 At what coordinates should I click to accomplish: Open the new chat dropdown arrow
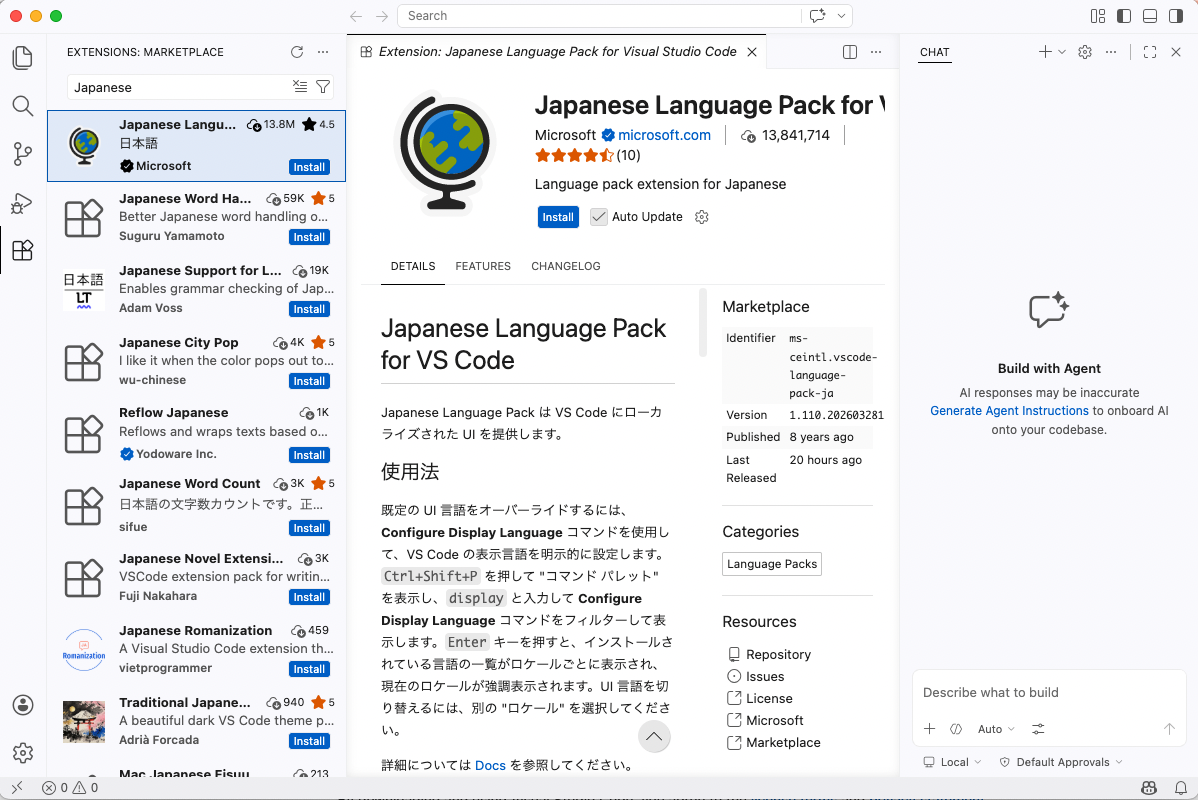pos(1062,52)
